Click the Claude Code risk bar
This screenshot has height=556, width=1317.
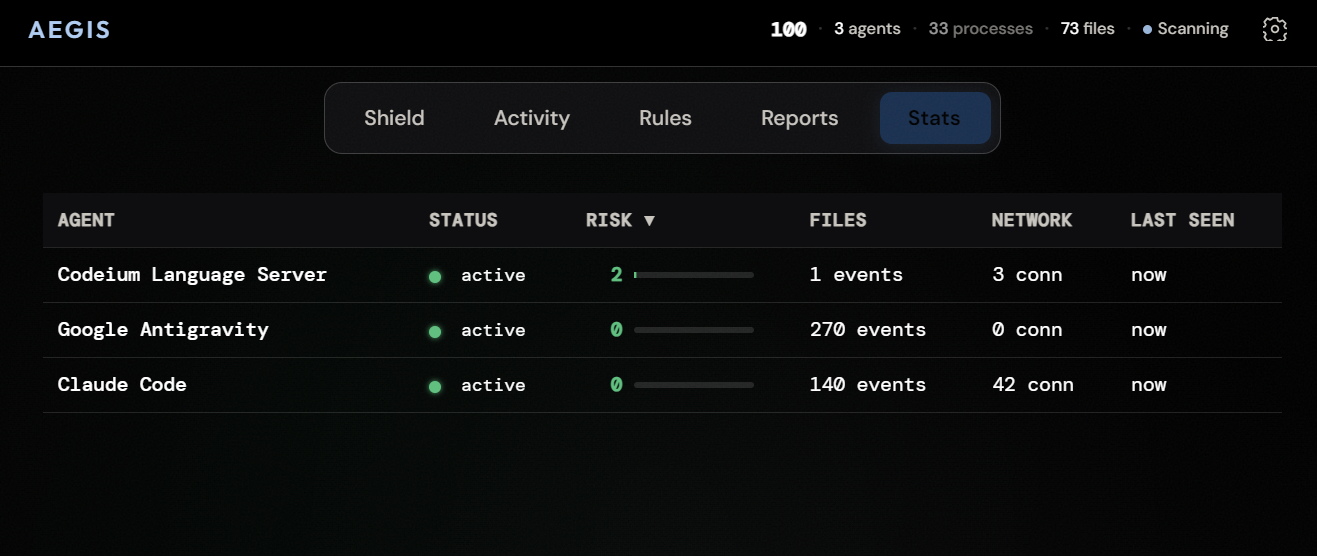693,385
